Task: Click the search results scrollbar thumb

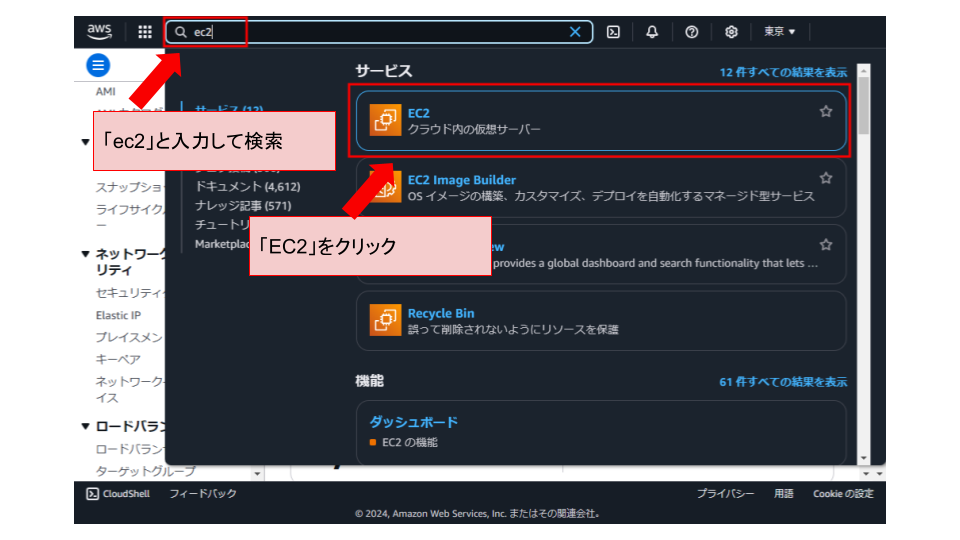Action: pos(864,105)
